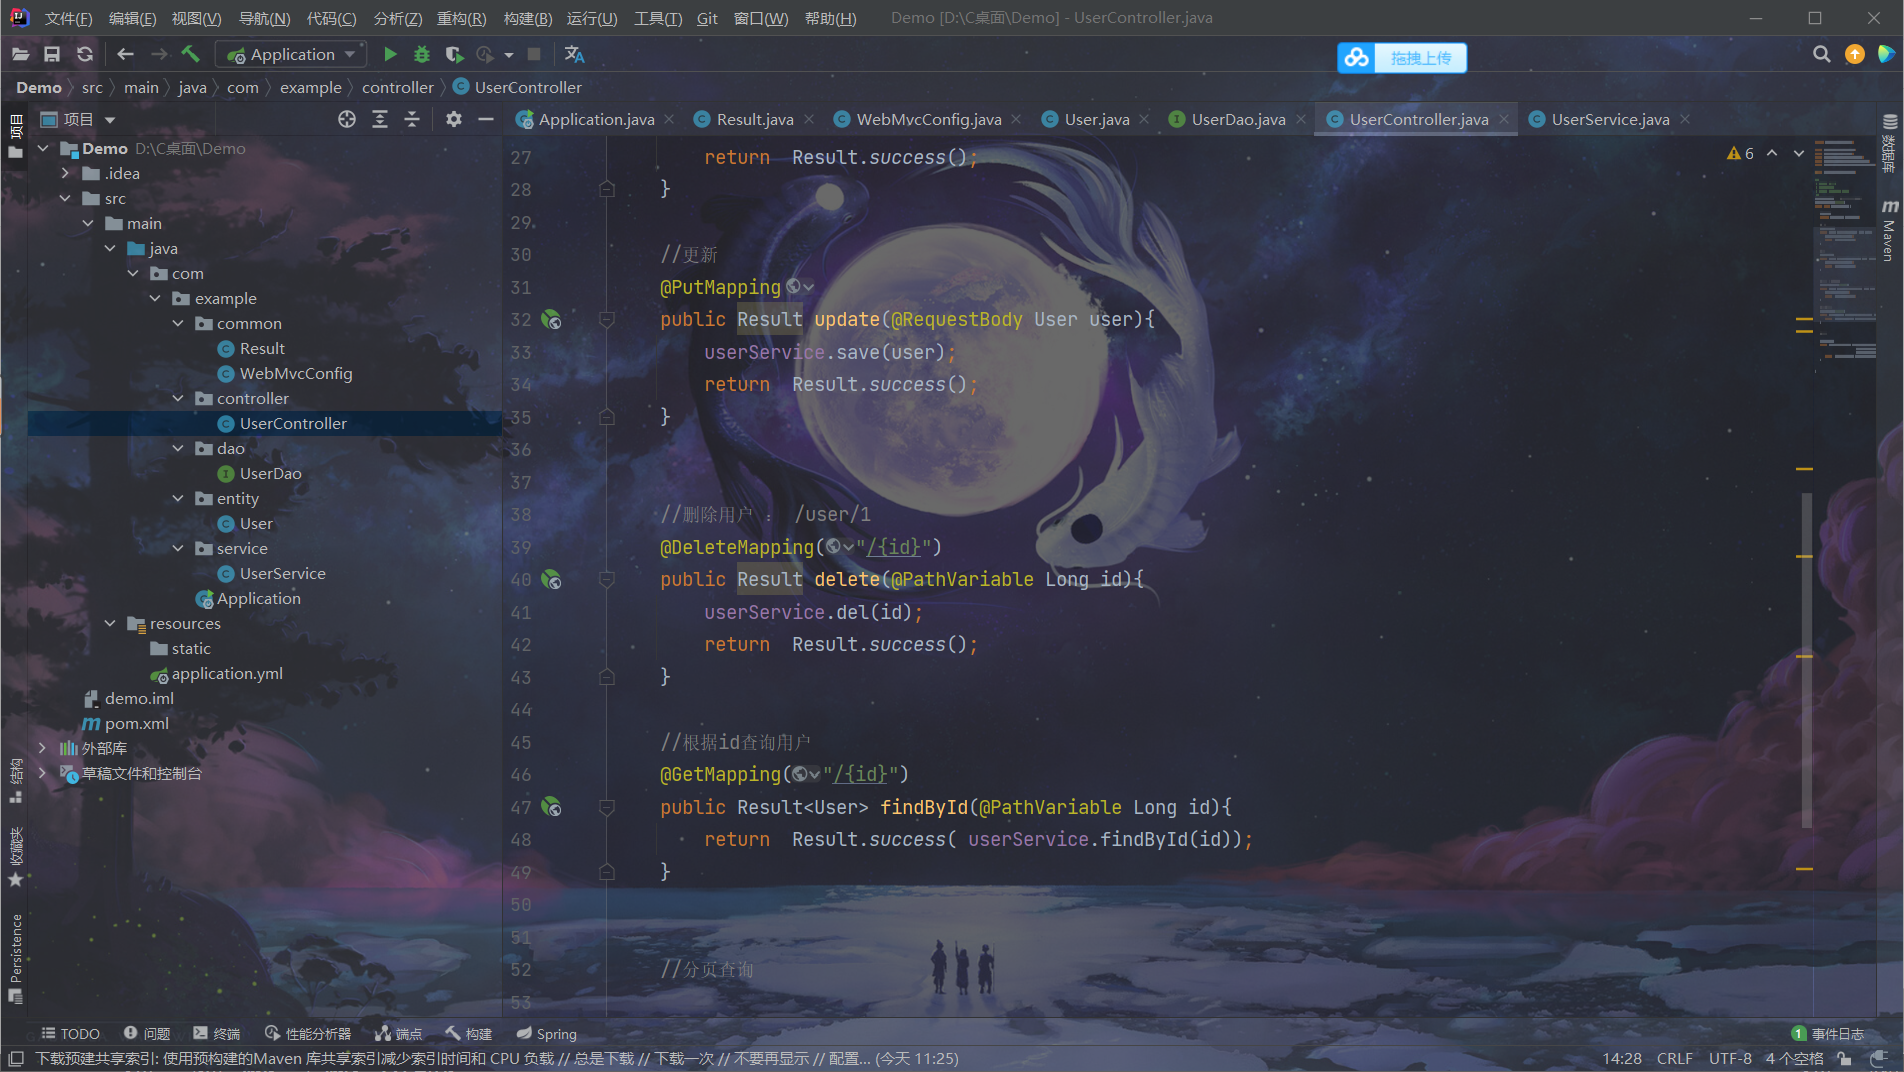1904x1072 pixels.
Task: Click the Translate toolbar icon
Action: pos(574,54)
